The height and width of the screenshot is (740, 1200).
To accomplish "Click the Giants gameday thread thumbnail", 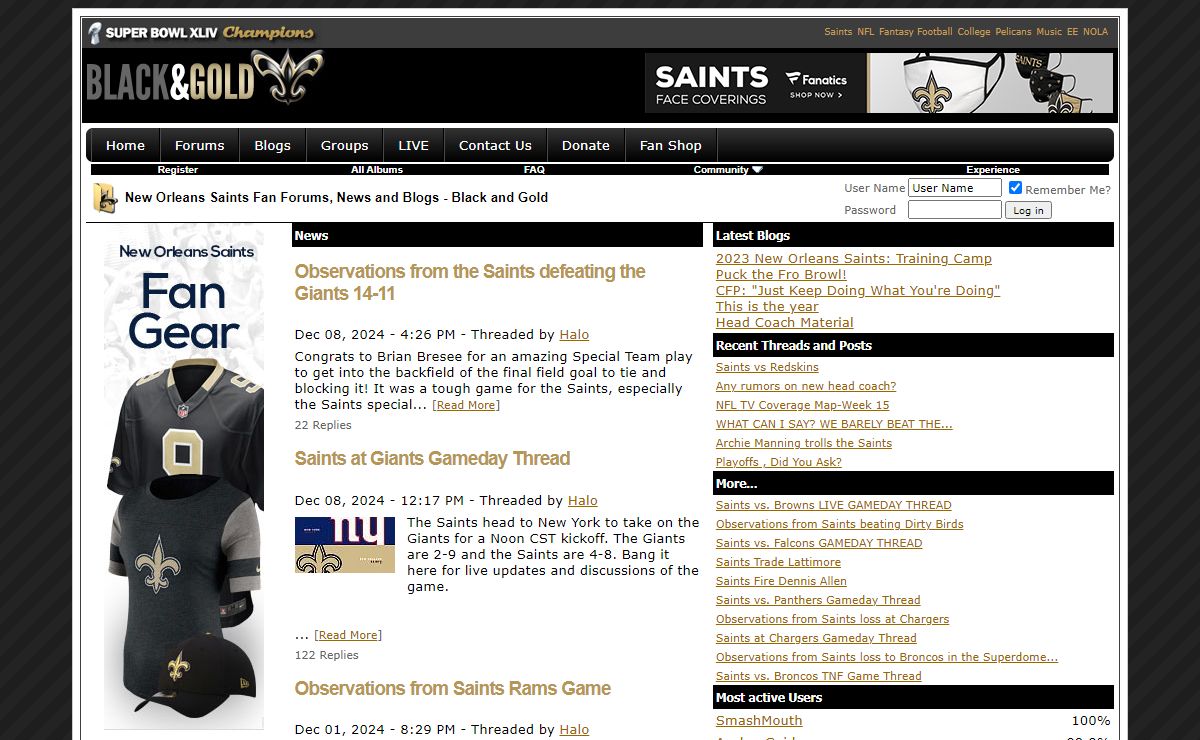I will coord(345,545).
